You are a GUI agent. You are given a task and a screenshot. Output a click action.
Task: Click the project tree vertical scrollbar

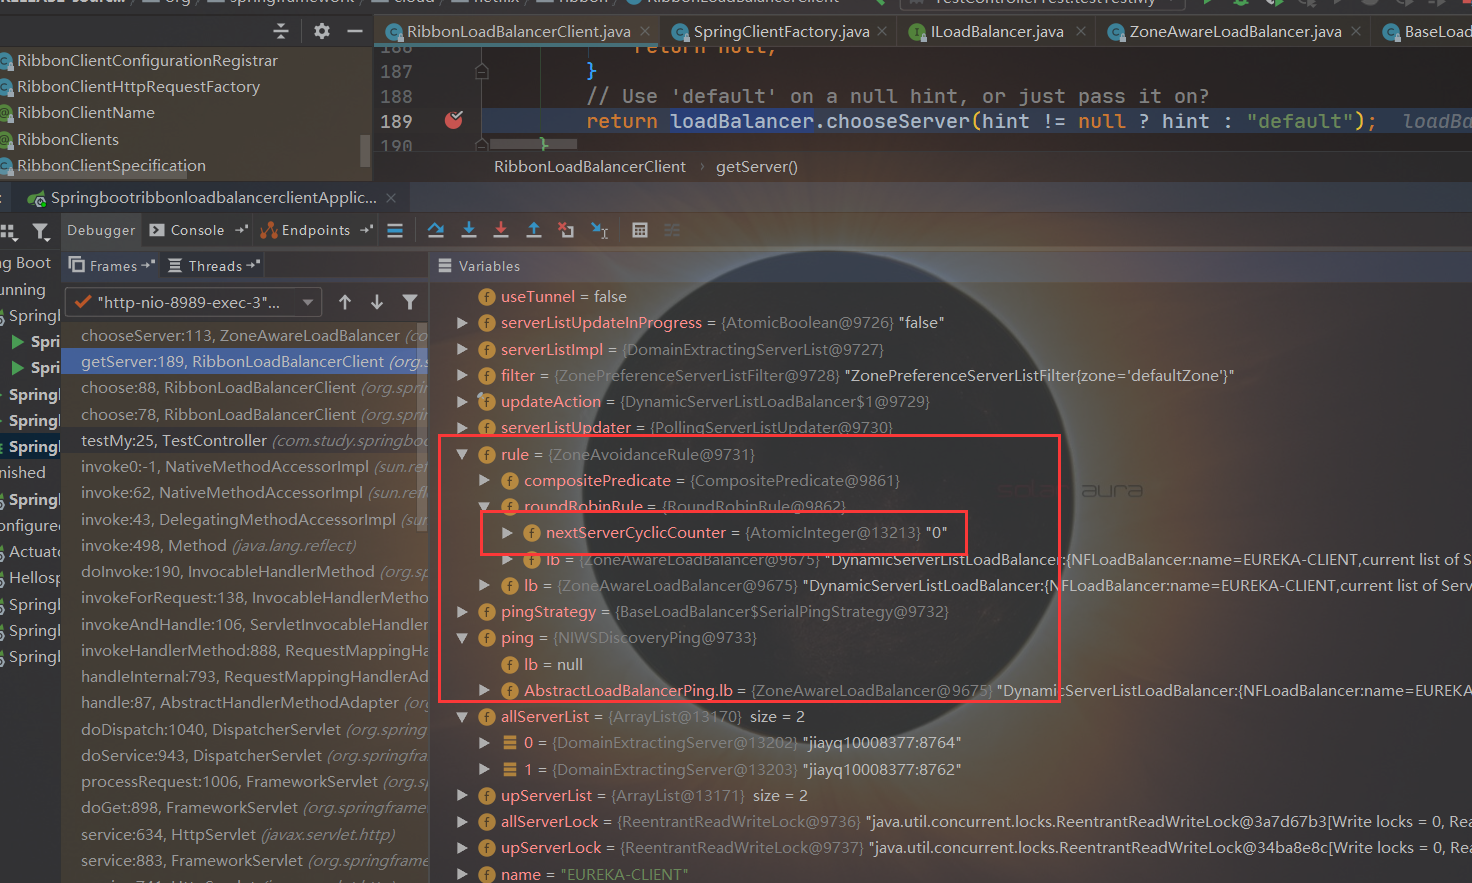pos(365,149)
